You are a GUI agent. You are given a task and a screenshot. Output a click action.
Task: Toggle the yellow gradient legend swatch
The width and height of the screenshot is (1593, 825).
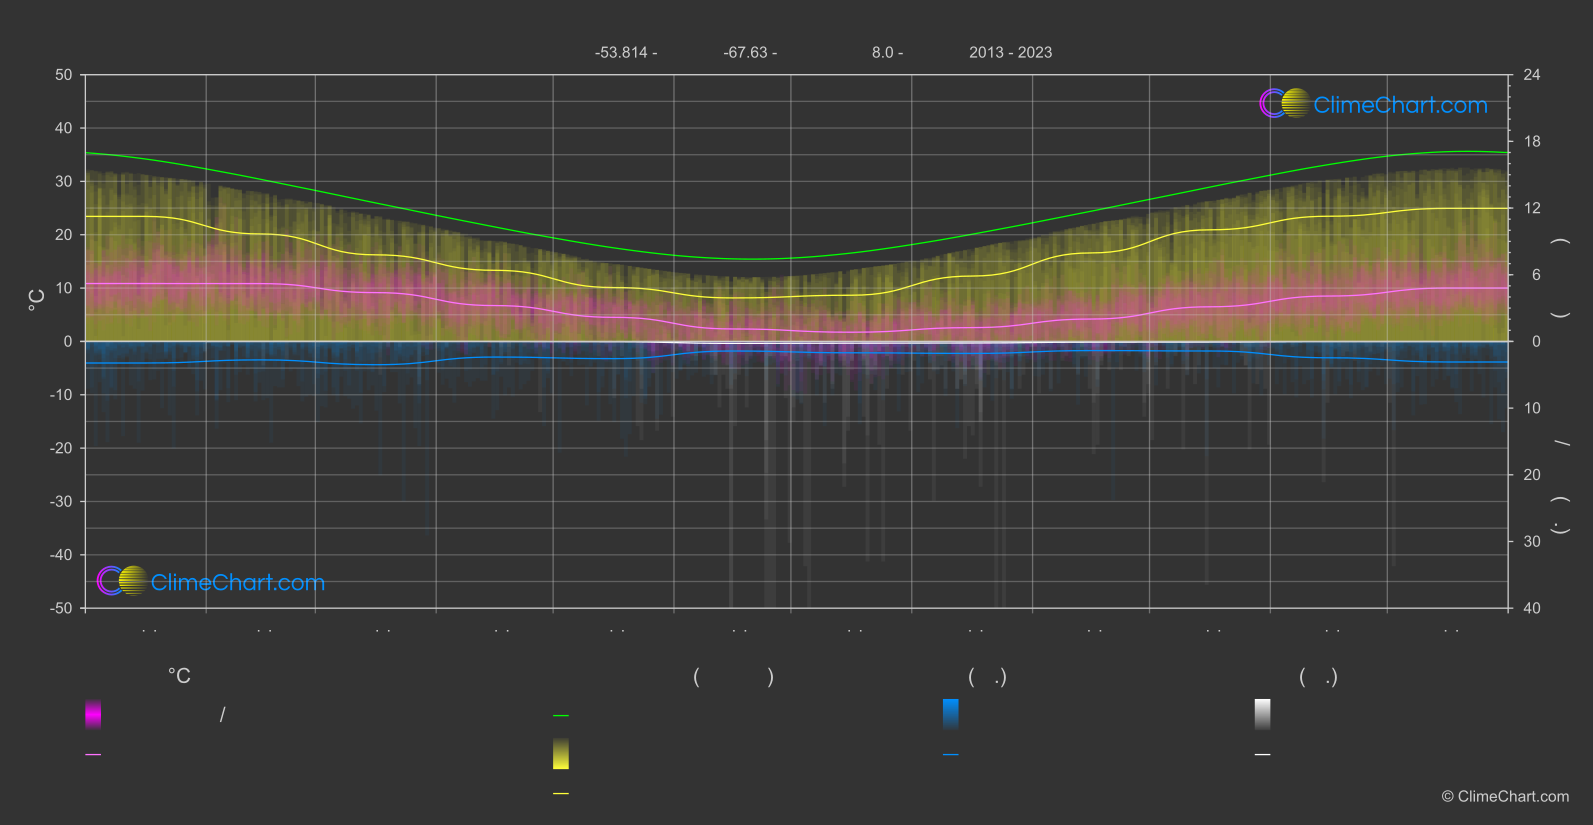(561, 754)
